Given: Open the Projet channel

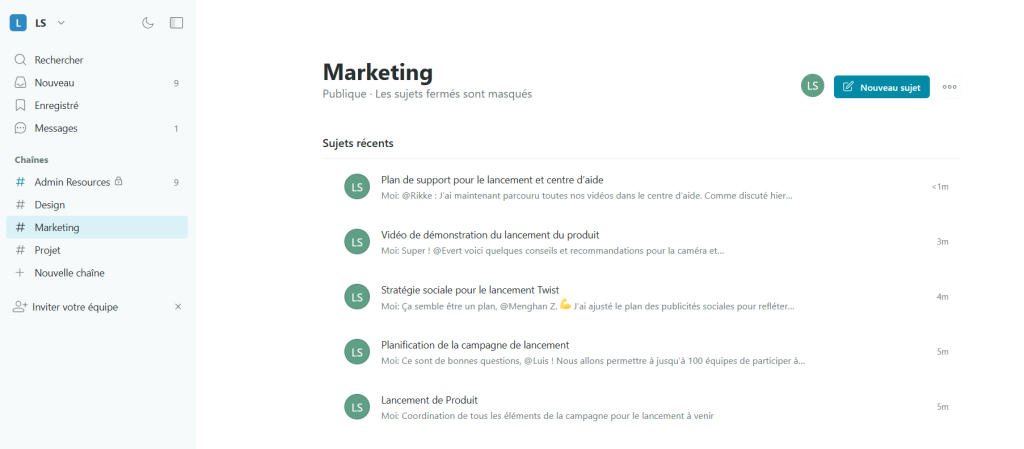Looking at the screenshot, I should coord(47,250).
